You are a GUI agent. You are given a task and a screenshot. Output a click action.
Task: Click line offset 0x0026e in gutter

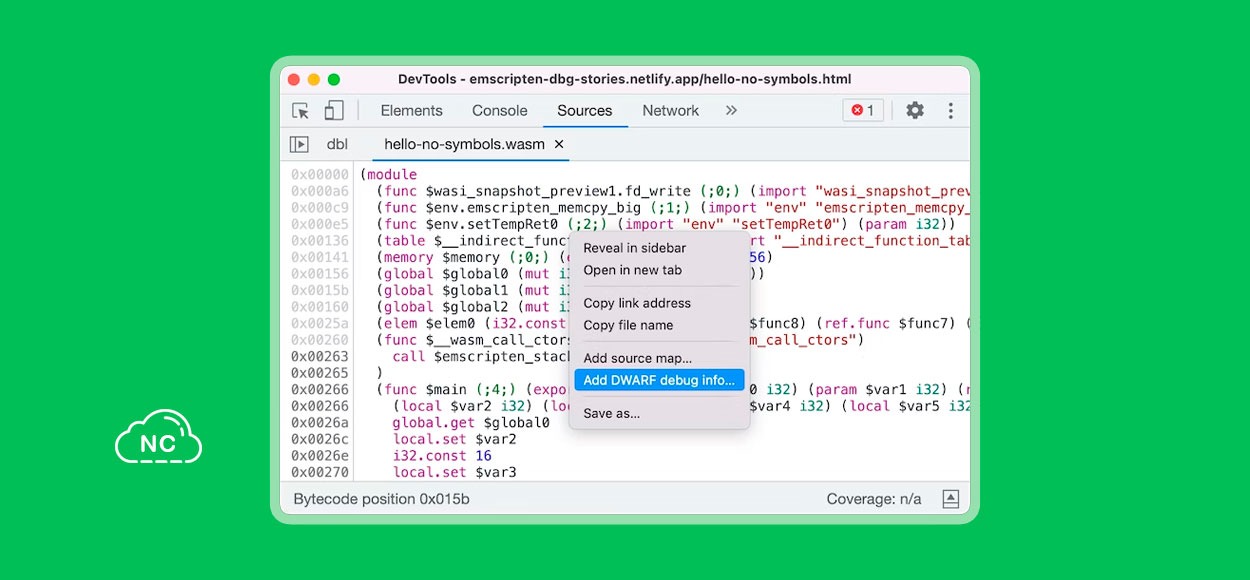point(320,456)
